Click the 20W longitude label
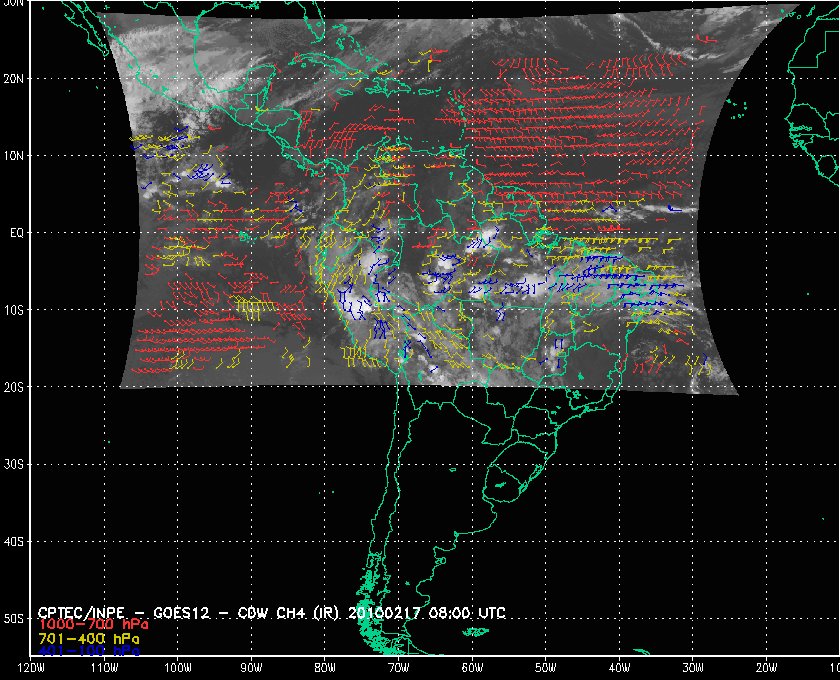This screenshot has width=840, height=680. coord(767,668)
